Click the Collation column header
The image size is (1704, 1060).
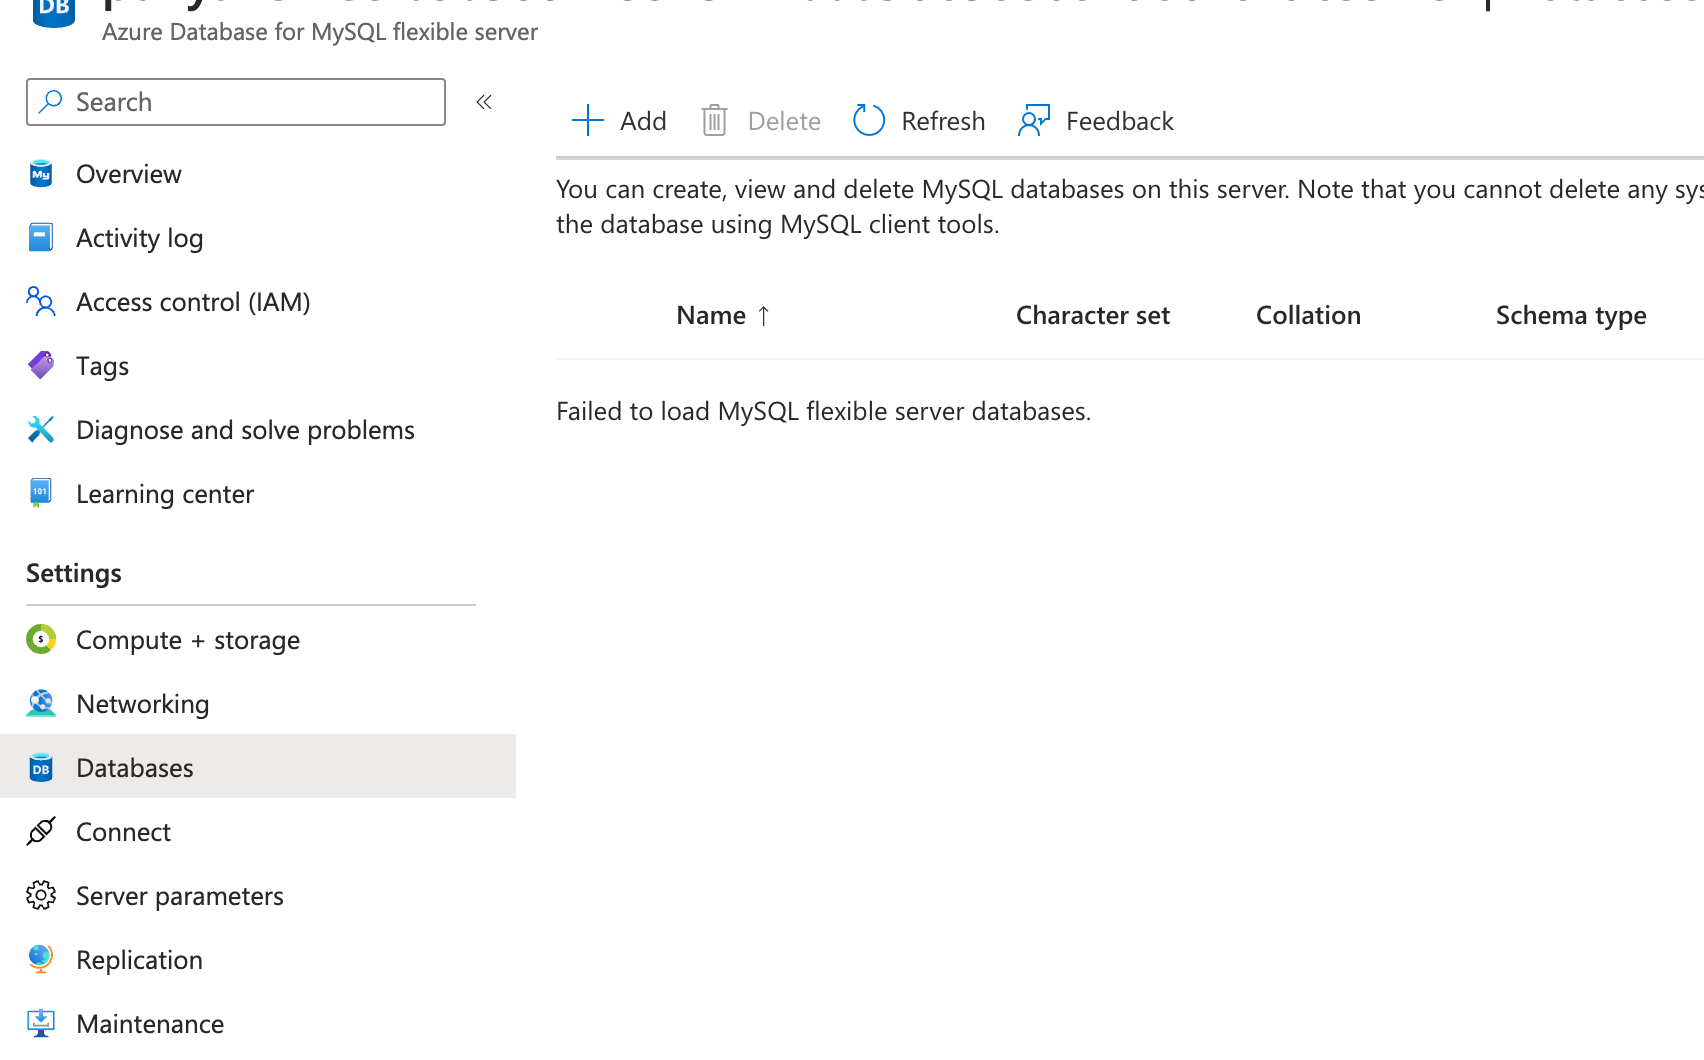tap(1308, 315)
